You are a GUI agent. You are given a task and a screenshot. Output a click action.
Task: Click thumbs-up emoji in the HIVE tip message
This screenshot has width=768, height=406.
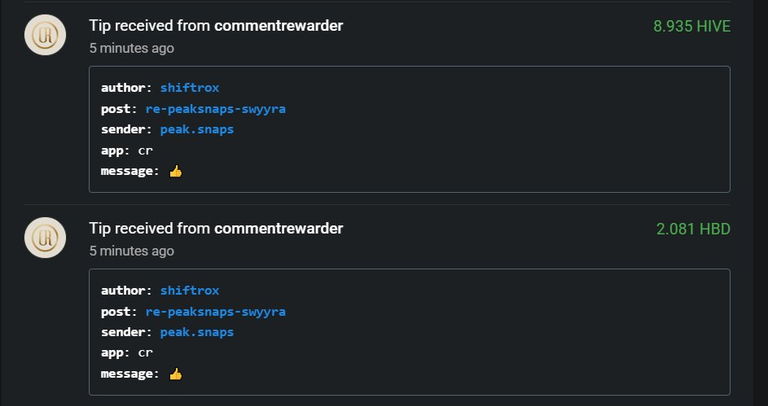point(175,171)
